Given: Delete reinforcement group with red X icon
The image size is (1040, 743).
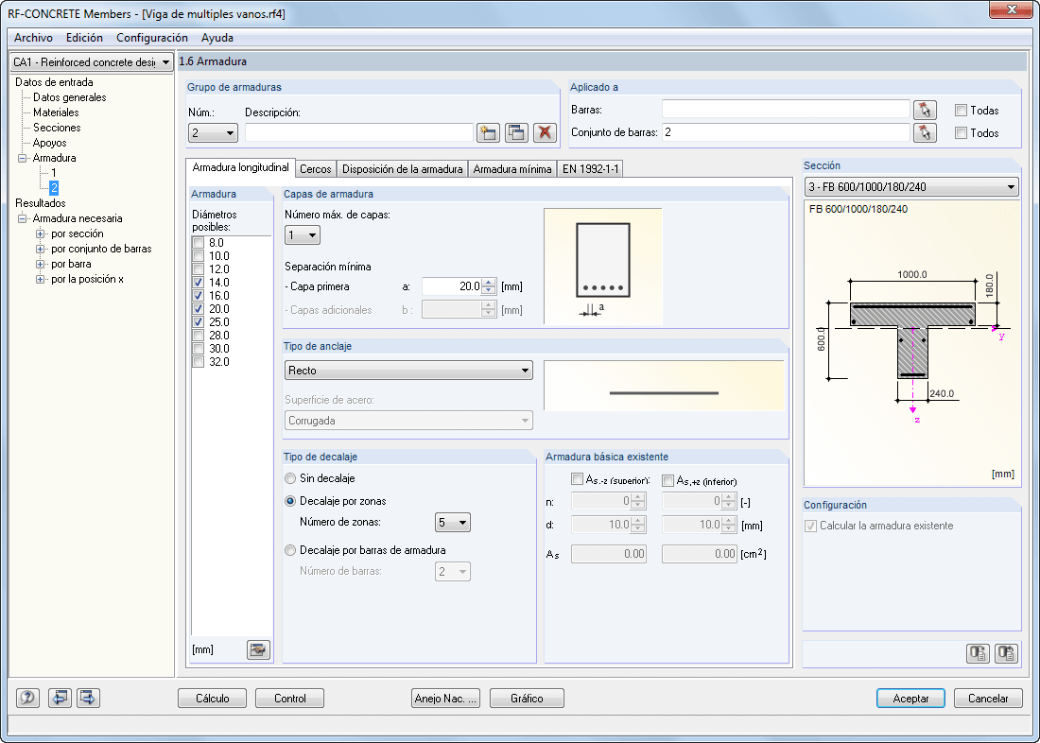Looking at the screenshot, I should point(545,133).
